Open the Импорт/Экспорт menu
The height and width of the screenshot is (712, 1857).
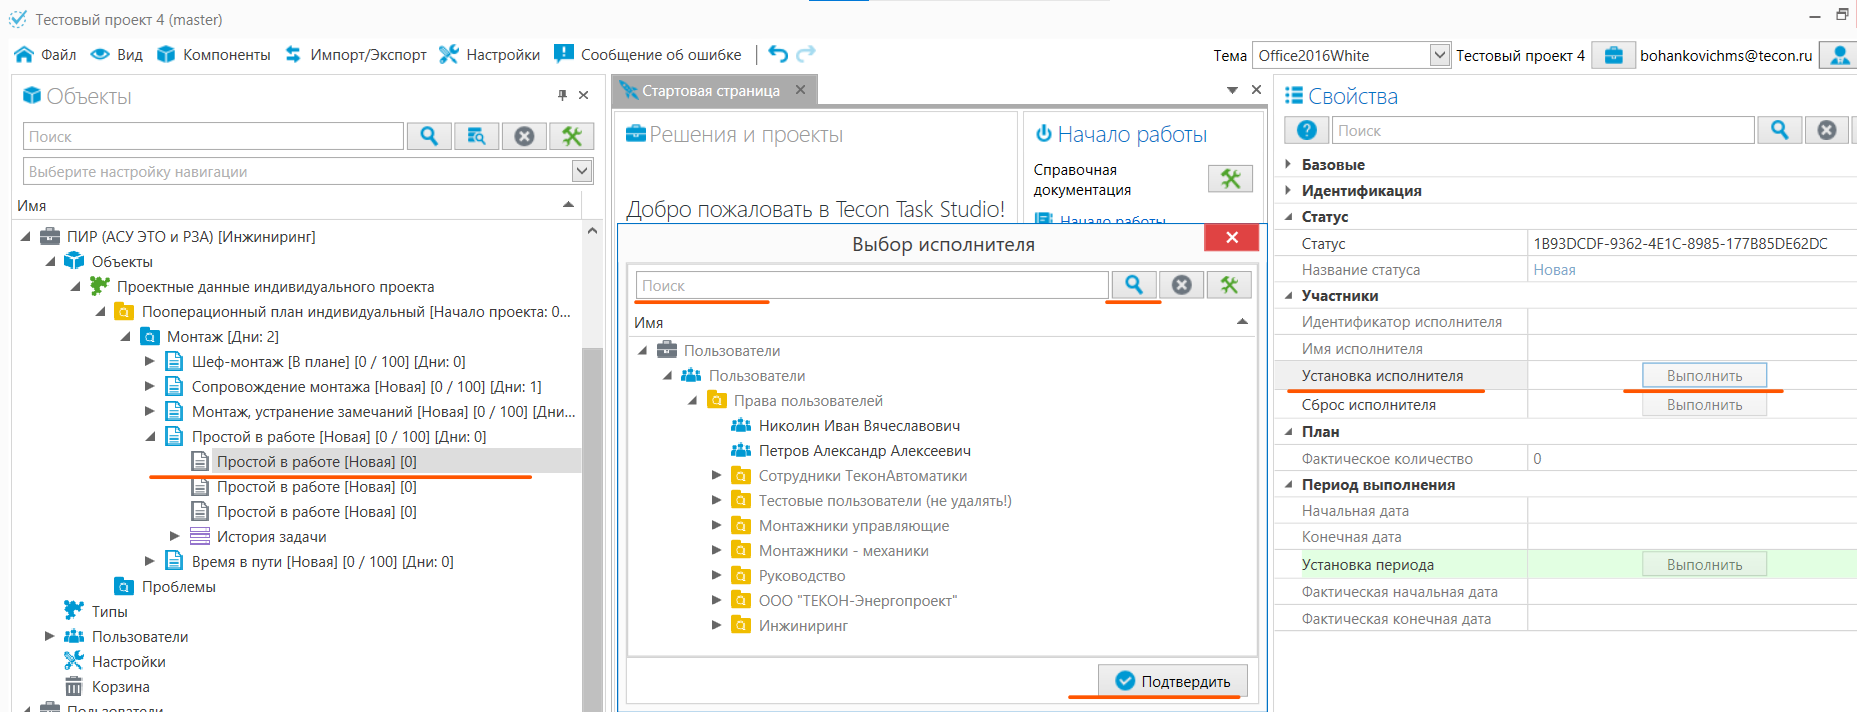(x=355, y=55)
